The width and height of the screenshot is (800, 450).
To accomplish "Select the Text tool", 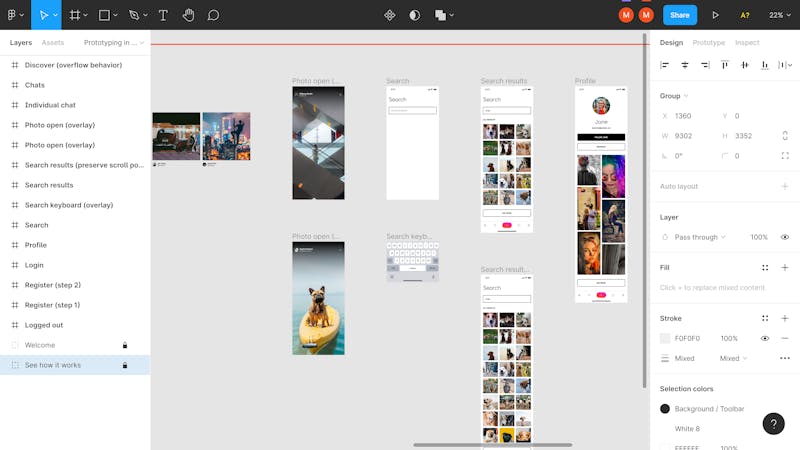I will (x=163, y=15).
